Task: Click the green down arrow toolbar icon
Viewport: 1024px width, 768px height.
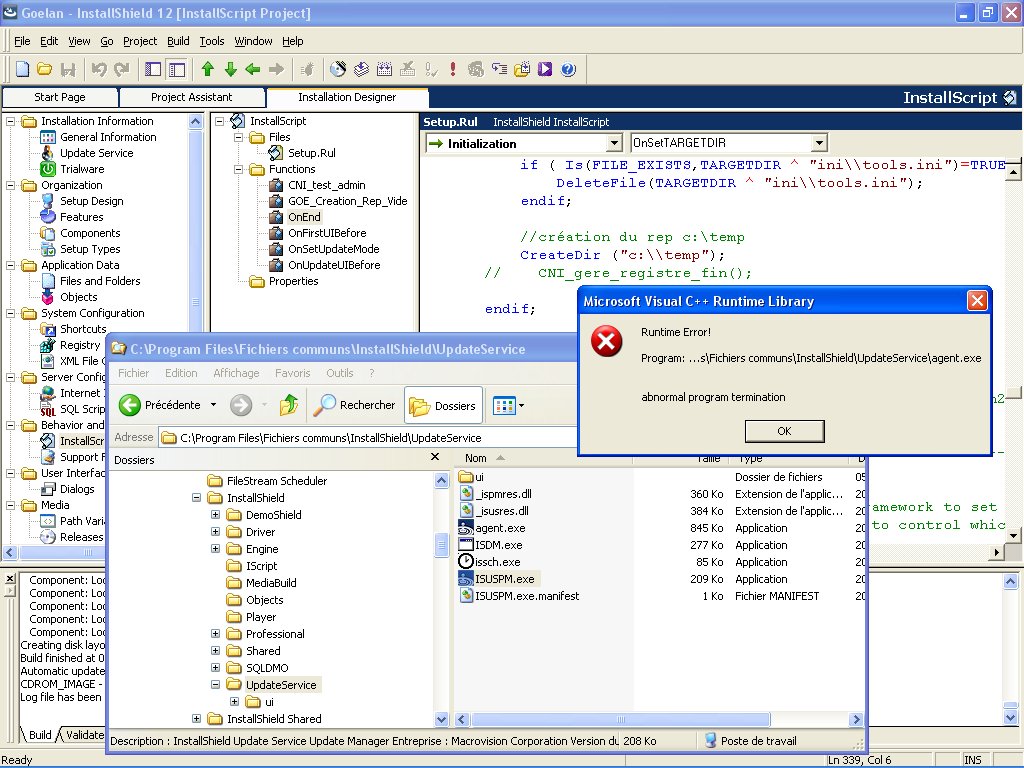Action: [230, 69]
